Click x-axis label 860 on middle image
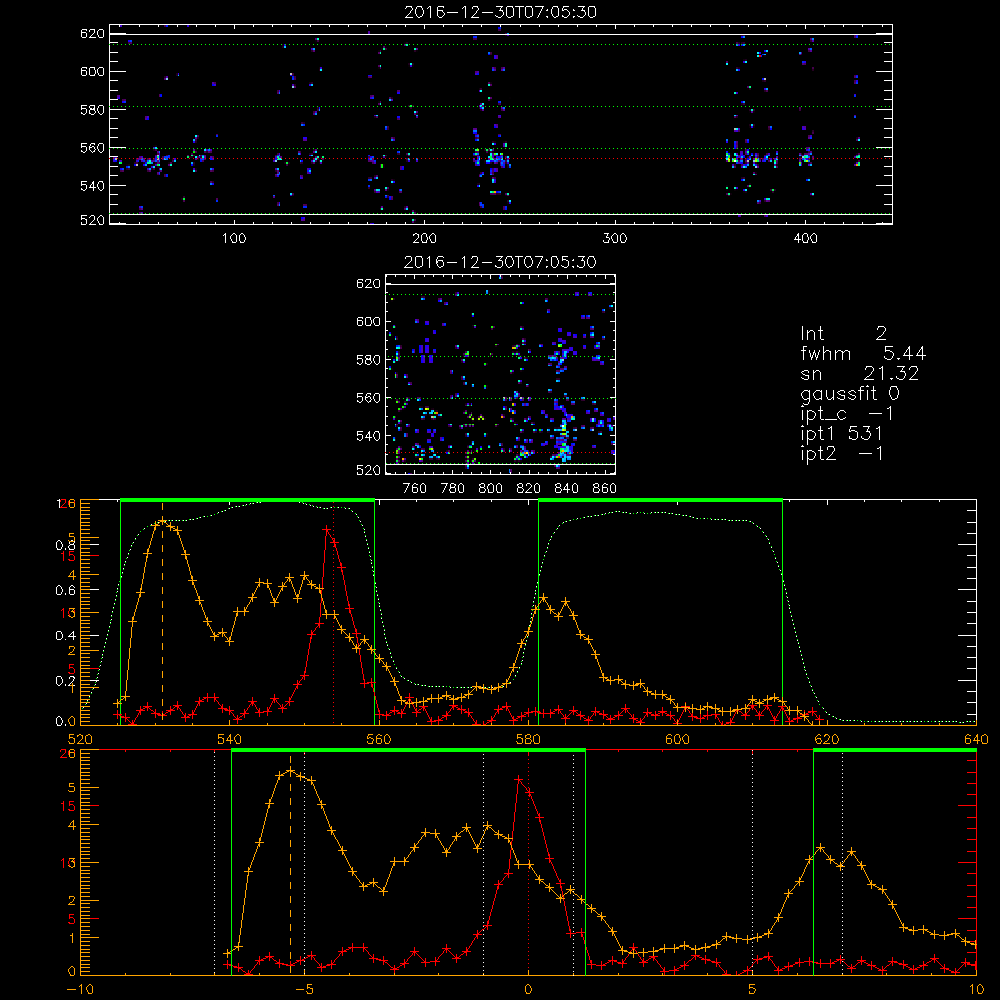This screenshot has height=1000, width=1000. coord(605,489)
